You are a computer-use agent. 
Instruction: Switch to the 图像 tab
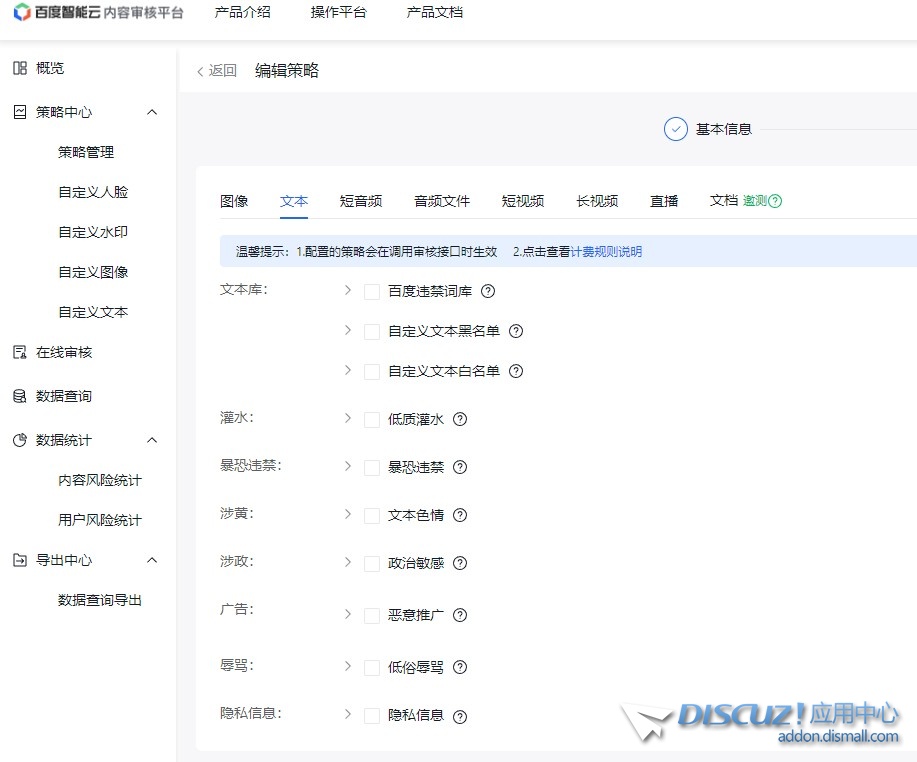(x=234, y=201)
